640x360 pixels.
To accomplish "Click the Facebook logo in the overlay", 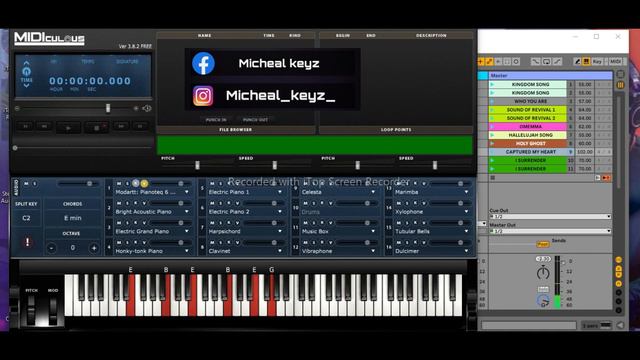I will tap(203, 63).
